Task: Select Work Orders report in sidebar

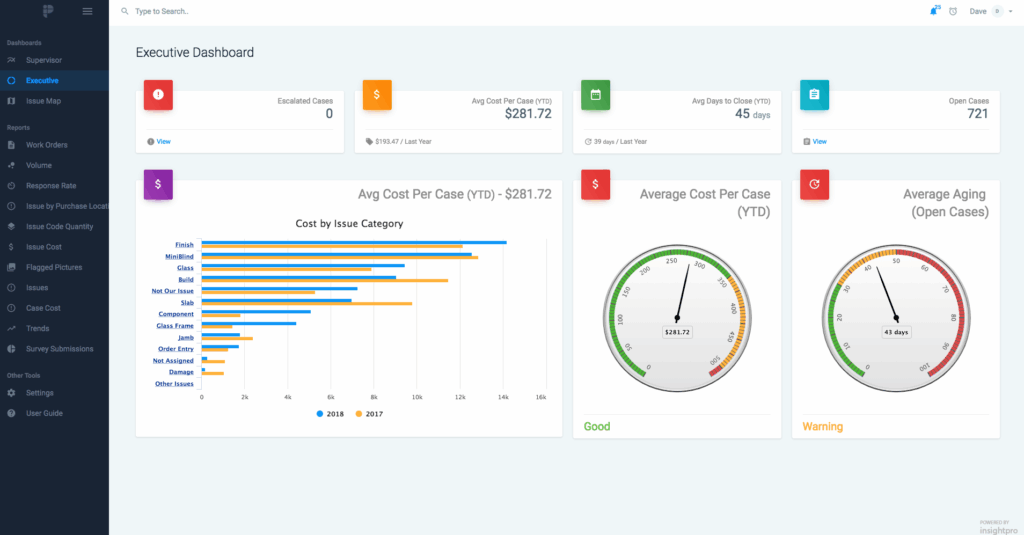Action: 46,145
